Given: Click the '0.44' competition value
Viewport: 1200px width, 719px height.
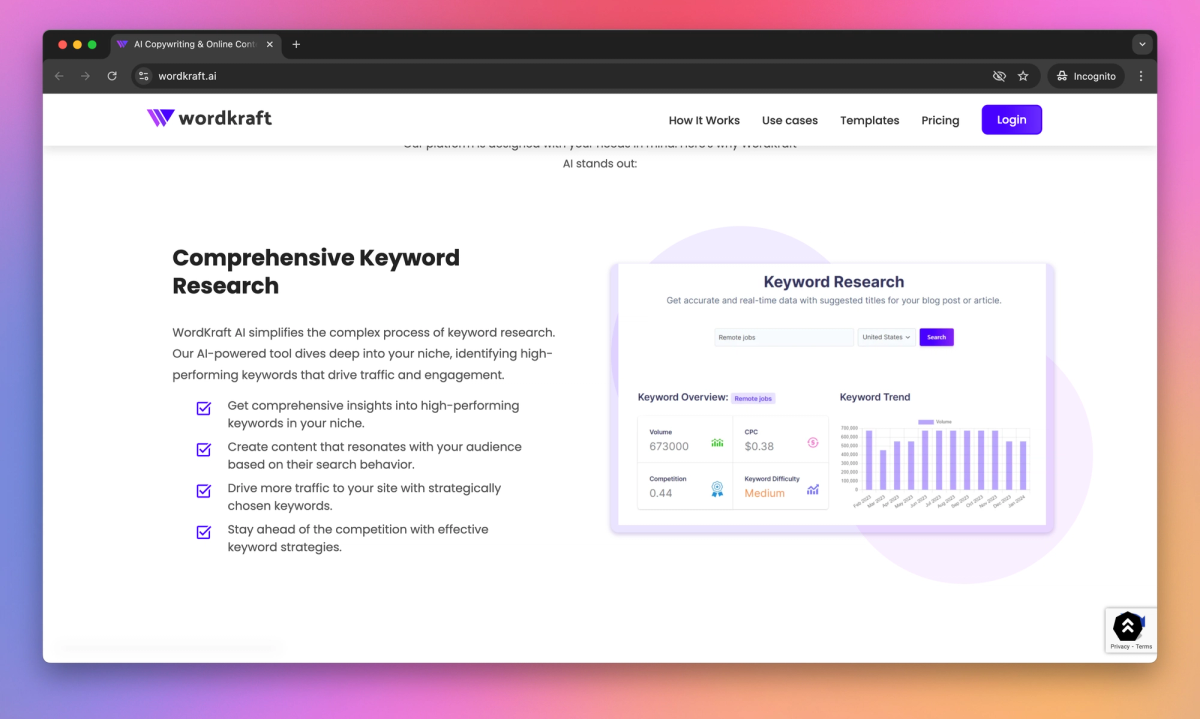Looking at the screenshot, I should click(x=661, y=493).
